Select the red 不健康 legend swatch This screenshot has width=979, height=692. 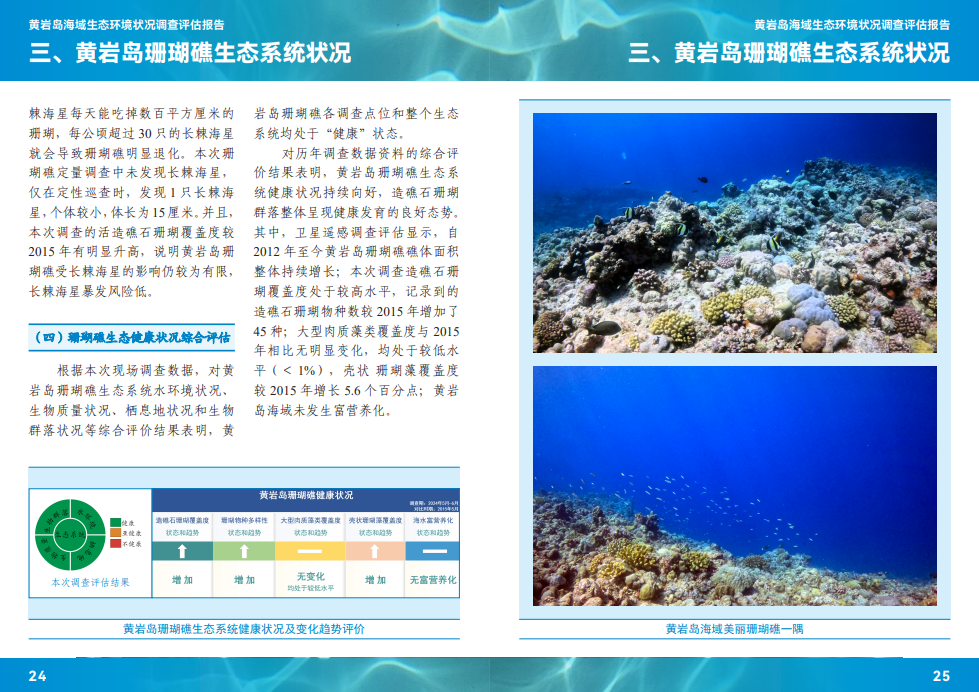(x=115, y=543)
